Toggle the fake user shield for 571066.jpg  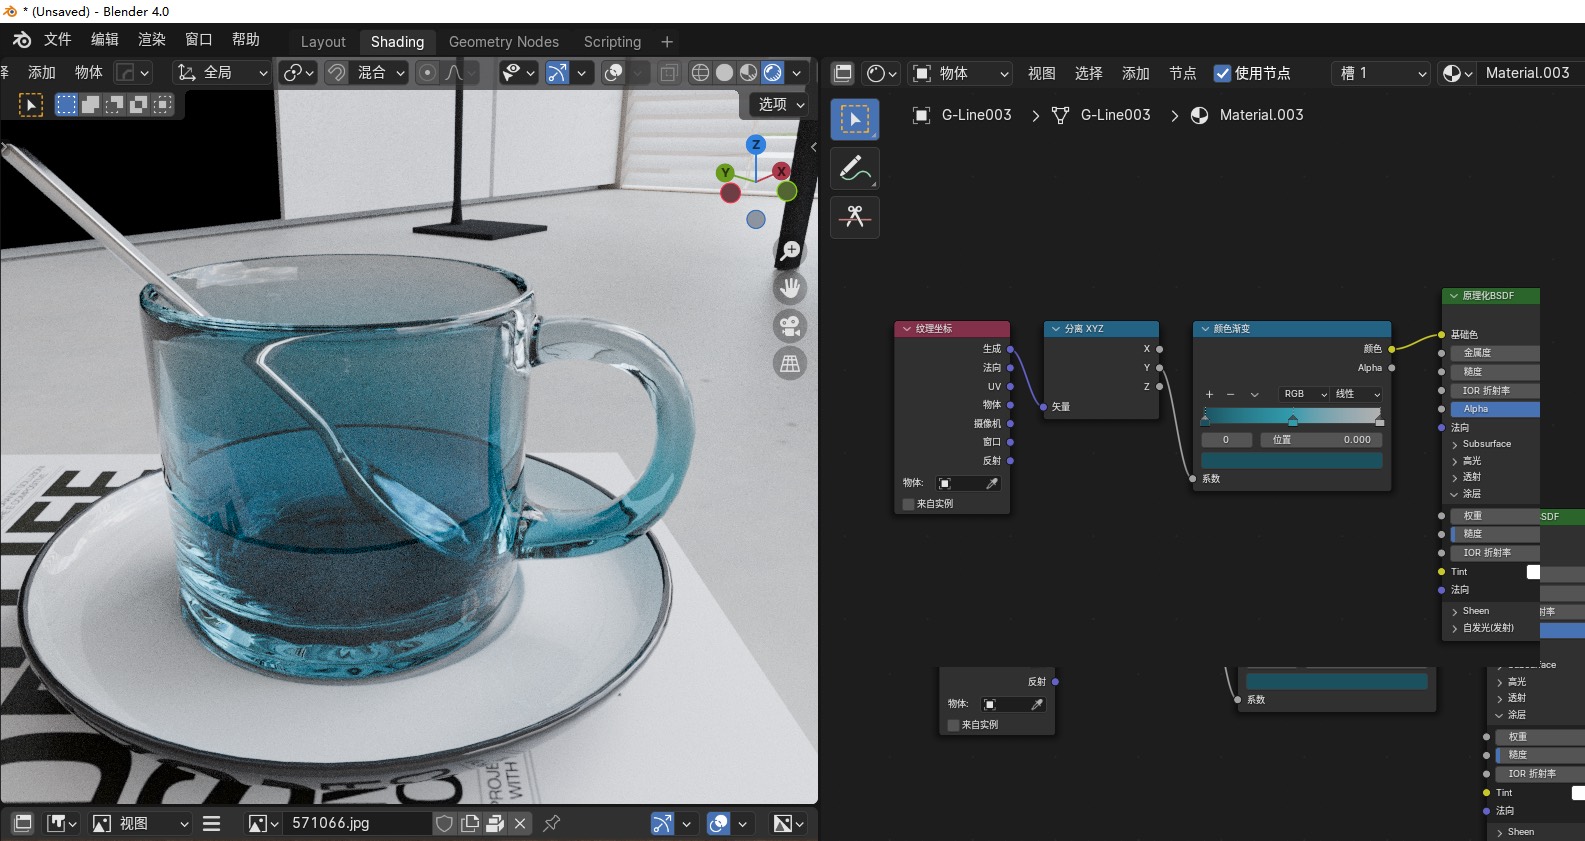tap(444, 823)
